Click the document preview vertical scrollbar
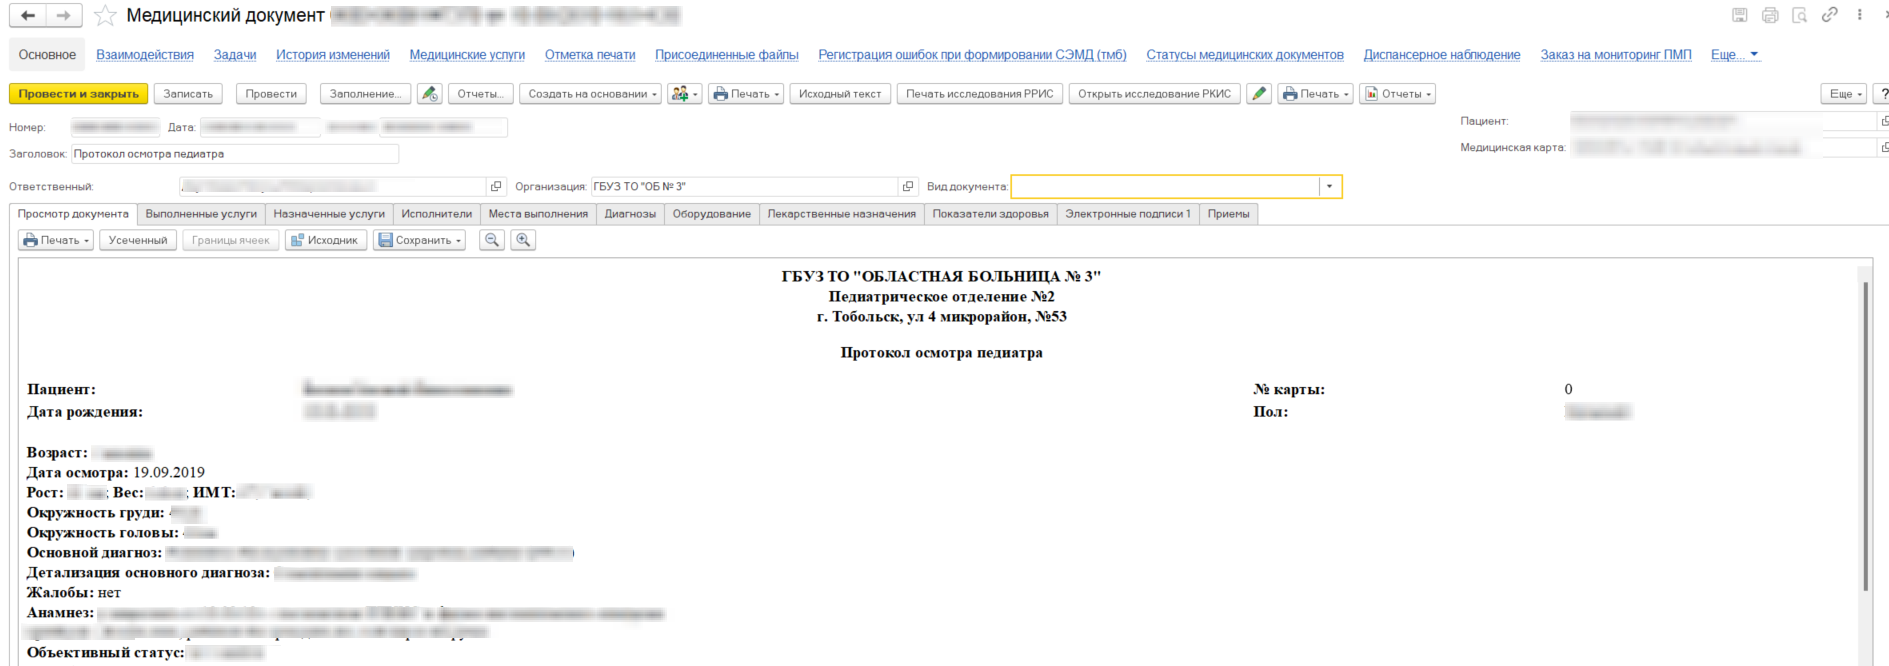The width and height of the screenshot is (1889, 666). (1865, 435)
